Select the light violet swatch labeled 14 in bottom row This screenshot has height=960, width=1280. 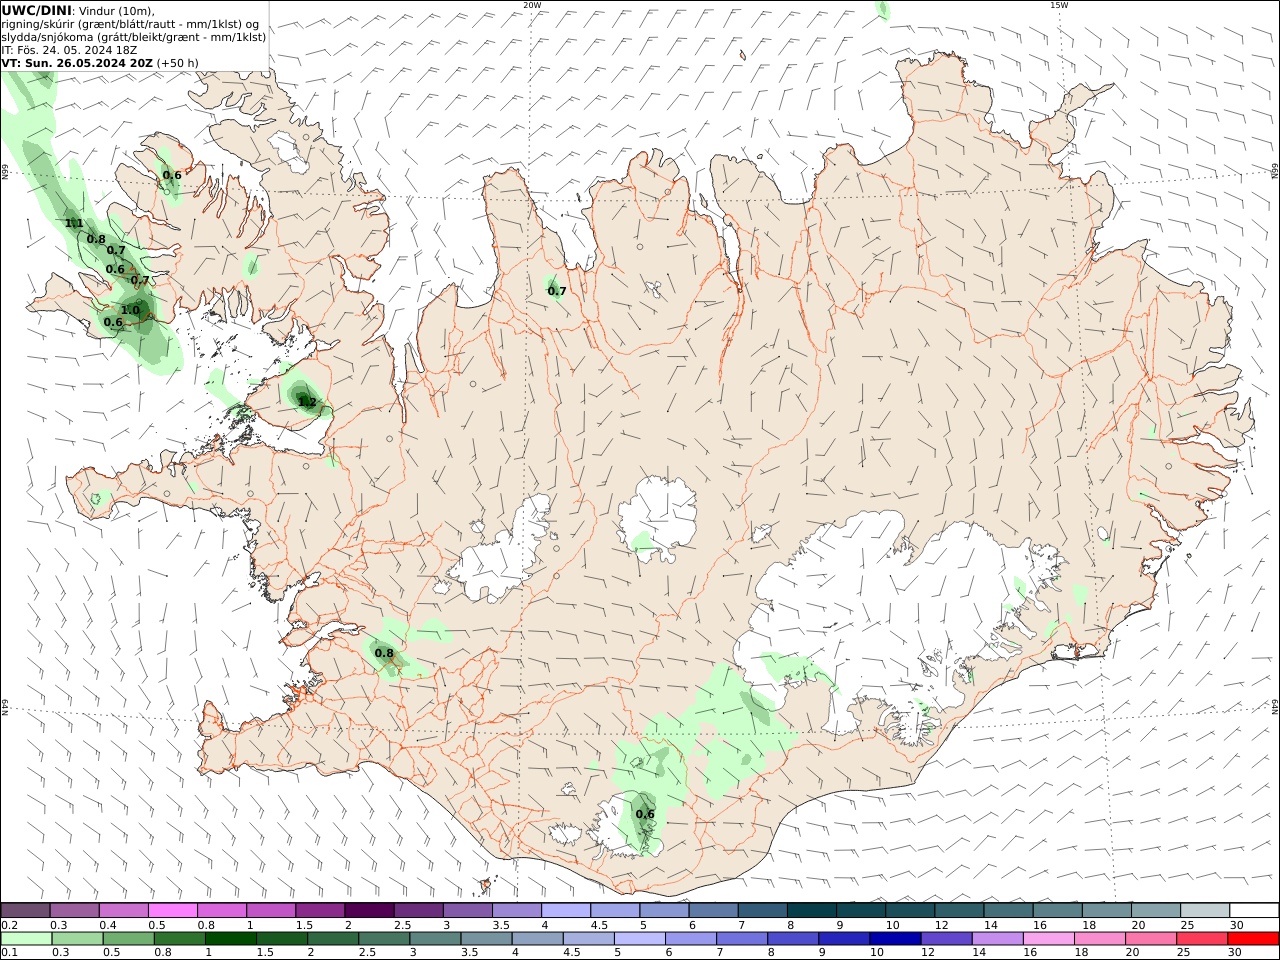click(998, 939)
